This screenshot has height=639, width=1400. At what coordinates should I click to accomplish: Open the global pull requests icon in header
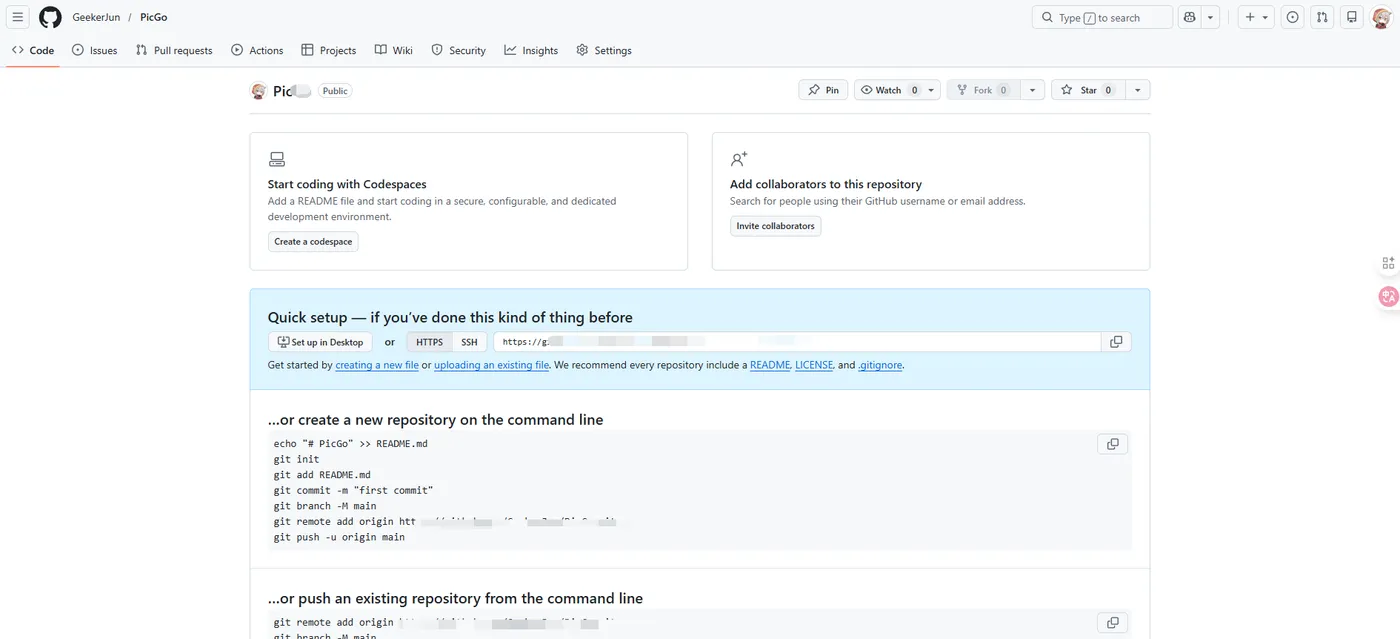pyautogui.click(x=1322, y=18)
